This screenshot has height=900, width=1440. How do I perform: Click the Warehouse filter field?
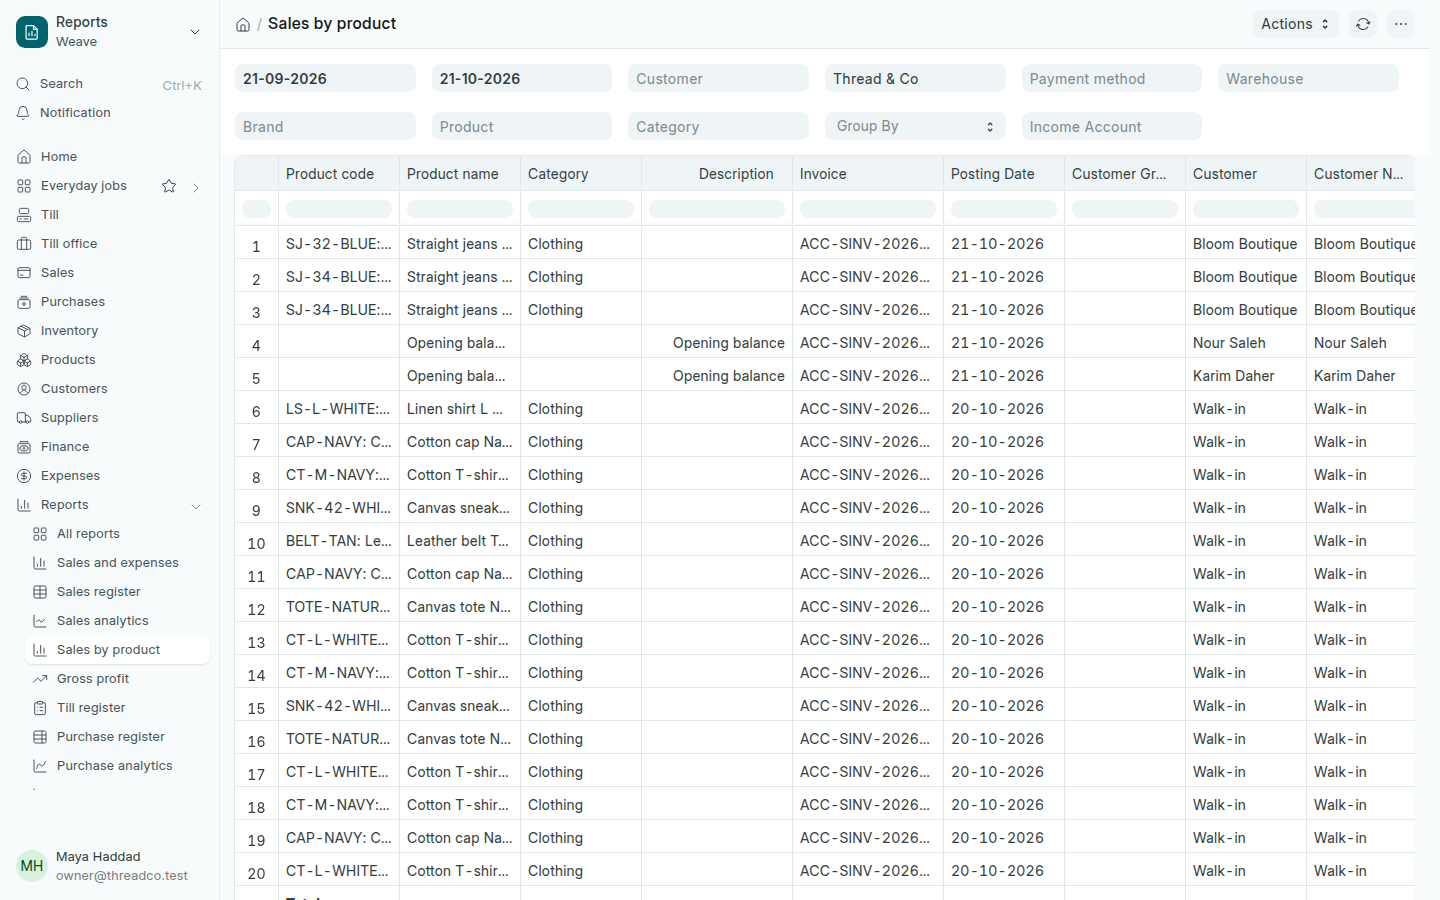coord(1308,78)
